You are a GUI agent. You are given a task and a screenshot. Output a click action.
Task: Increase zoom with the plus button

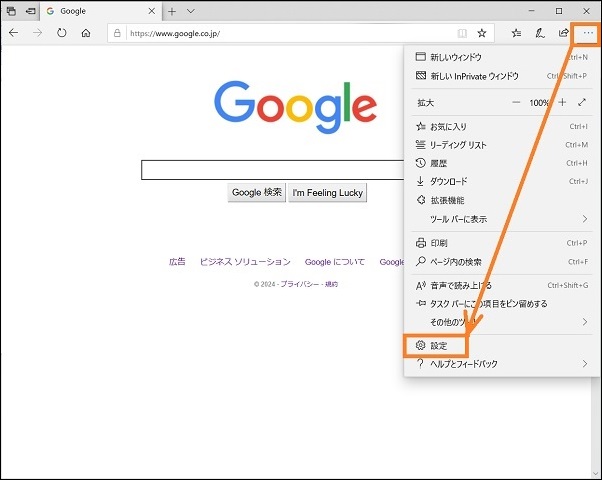[x=562, y=102]
